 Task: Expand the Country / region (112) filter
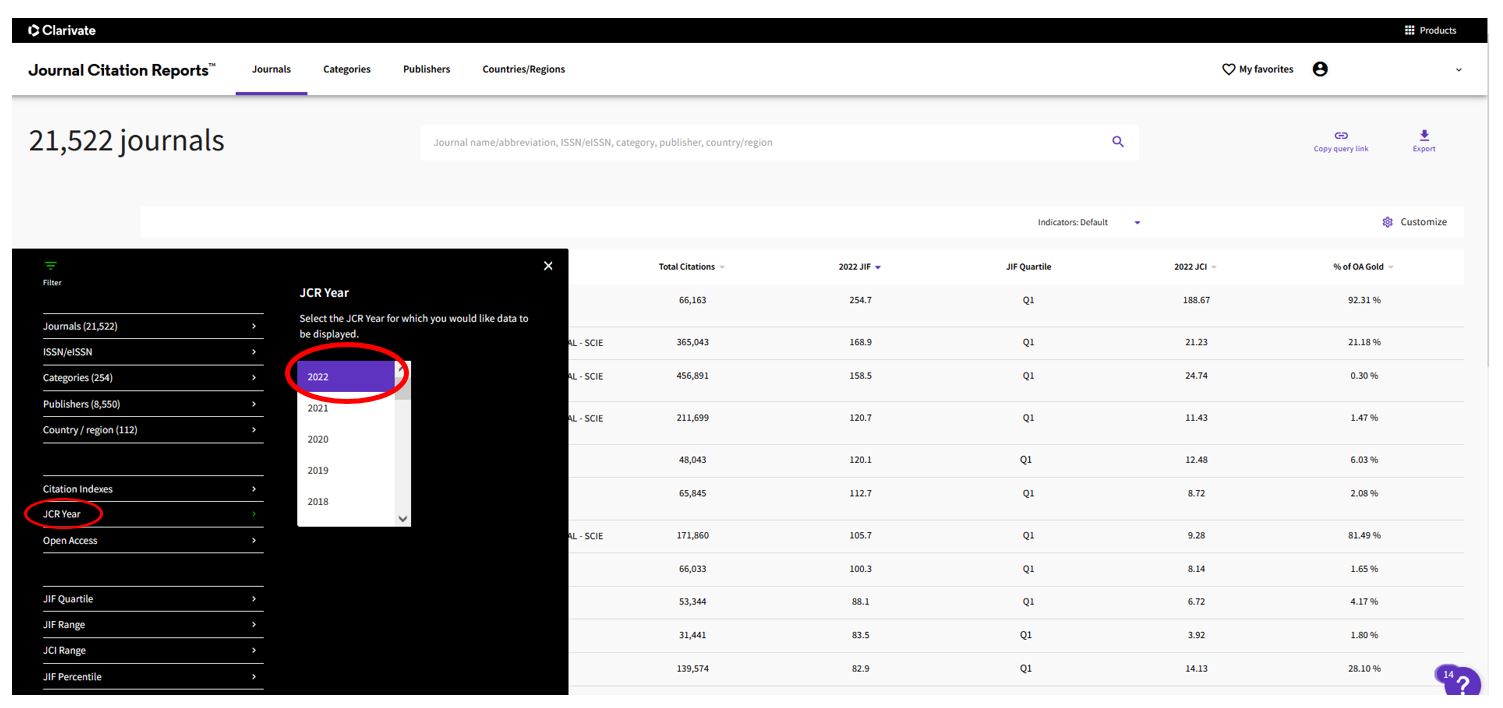pyautogui.click(x=153, y=430)
